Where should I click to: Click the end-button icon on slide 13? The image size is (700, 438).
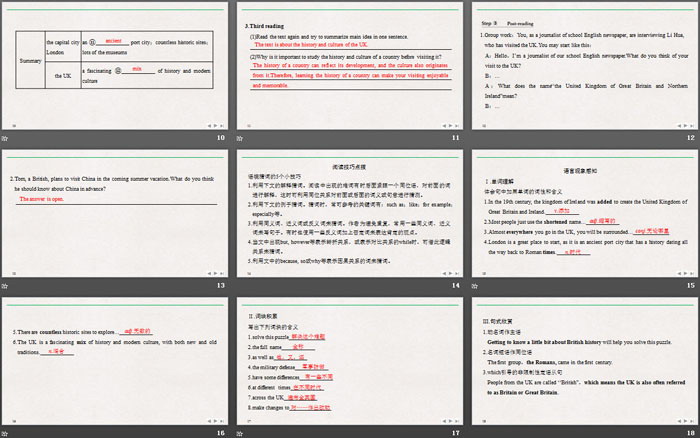point(222,273)
